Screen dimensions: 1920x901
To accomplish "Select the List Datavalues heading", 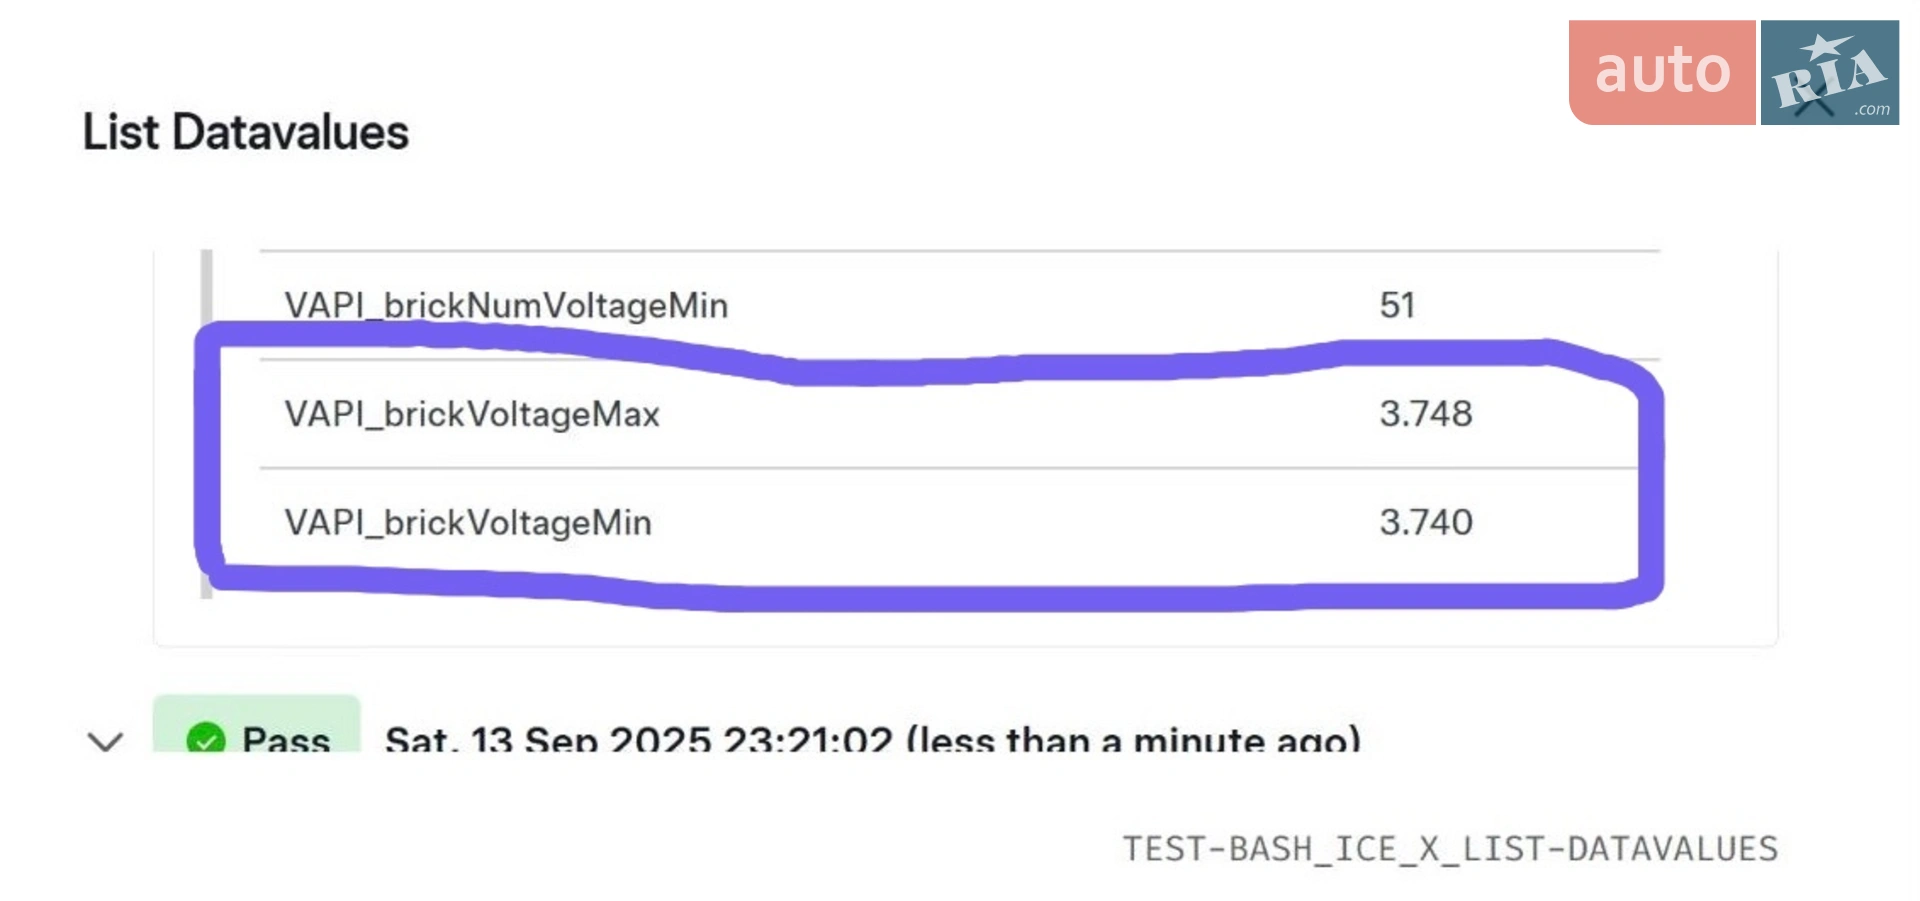I will tap(246, 132).
